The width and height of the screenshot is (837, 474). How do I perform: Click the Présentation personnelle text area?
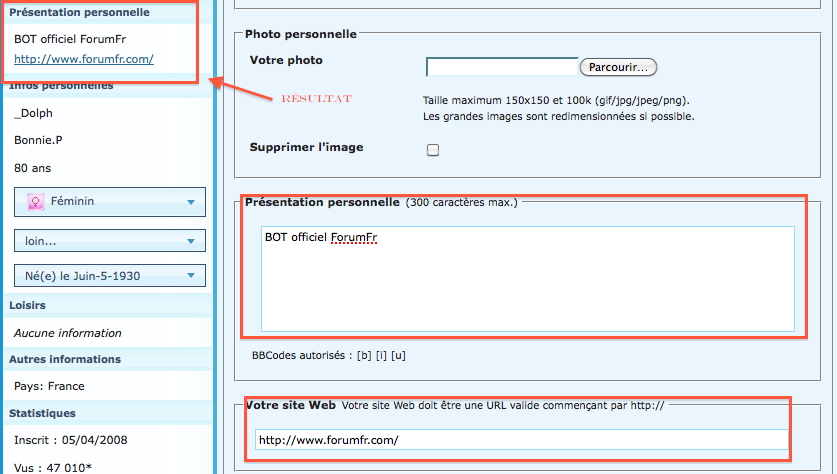528,279
